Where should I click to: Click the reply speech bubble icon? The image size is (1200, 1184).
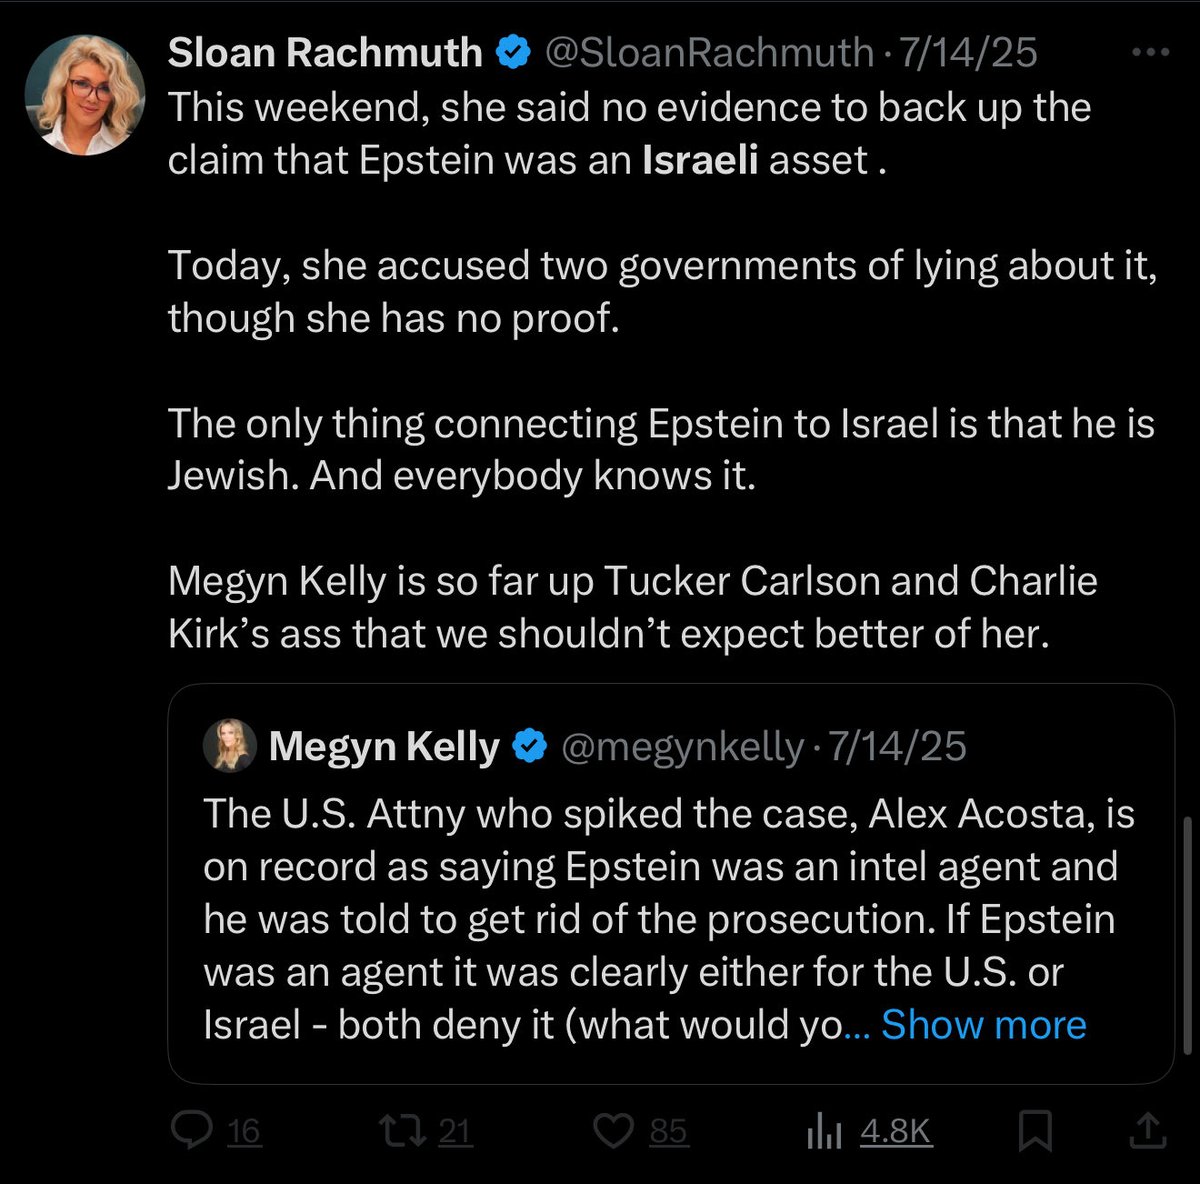190,1130
